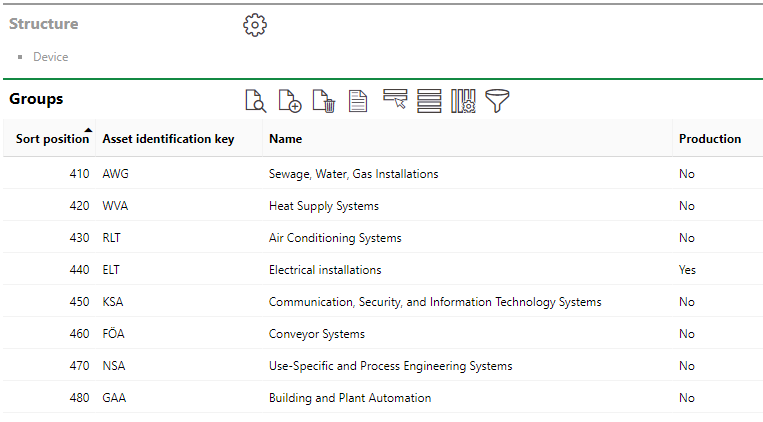Open the document details icon
Image resolution: width=763 pixels, height=422 pixels.
358,100
